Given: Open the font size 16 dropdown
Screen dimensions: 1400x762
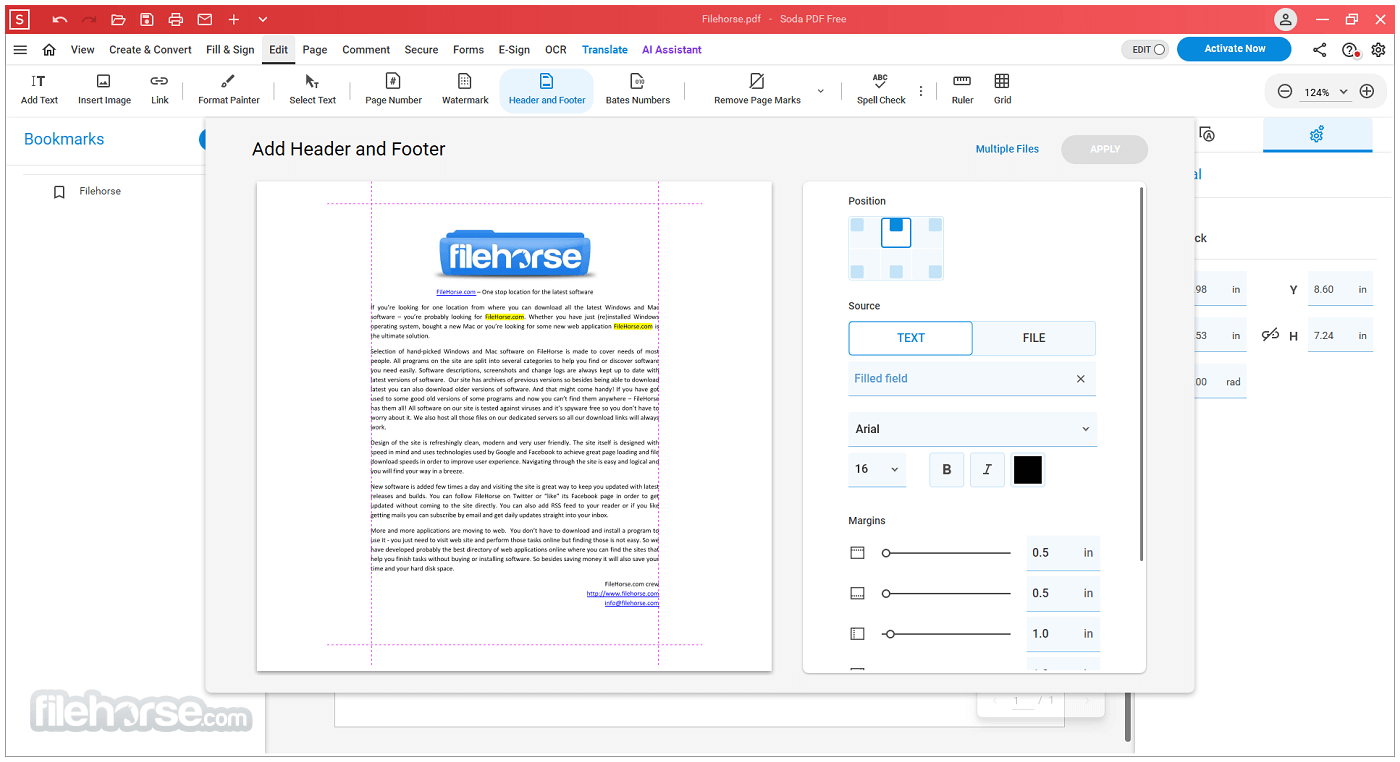Looking at the screenshot, I should 877,469.
